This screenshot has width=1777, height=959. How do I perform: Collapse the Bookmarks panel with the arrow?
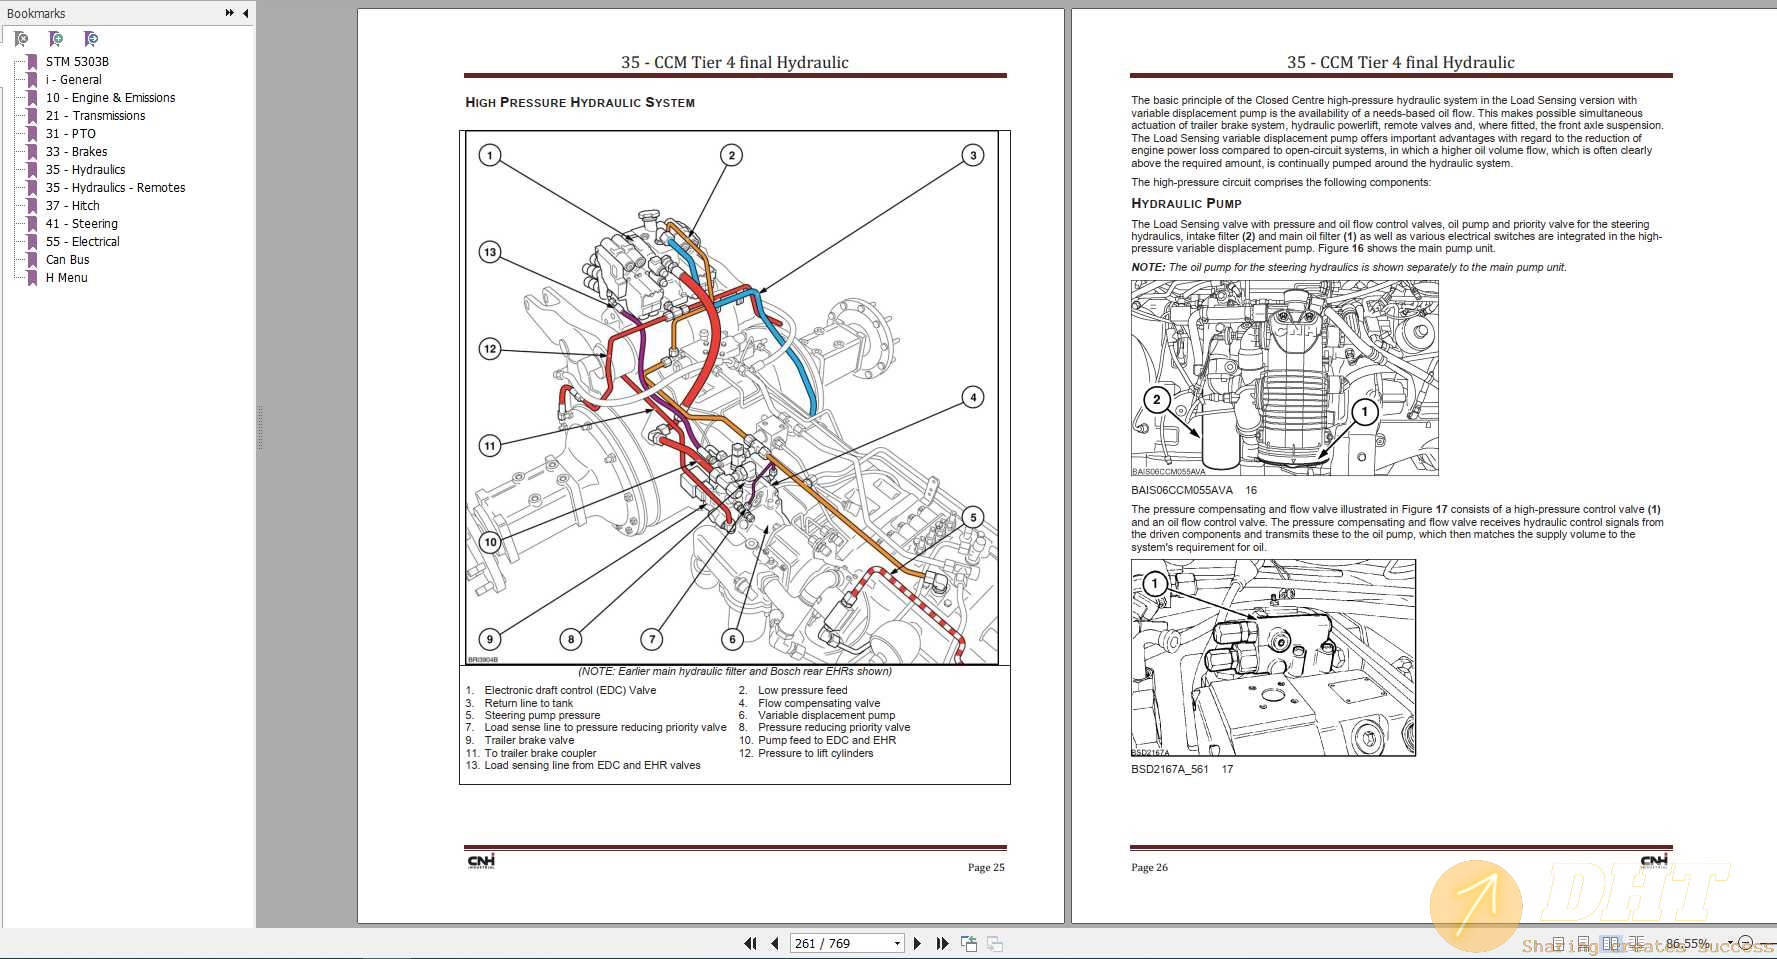(246, 13)
